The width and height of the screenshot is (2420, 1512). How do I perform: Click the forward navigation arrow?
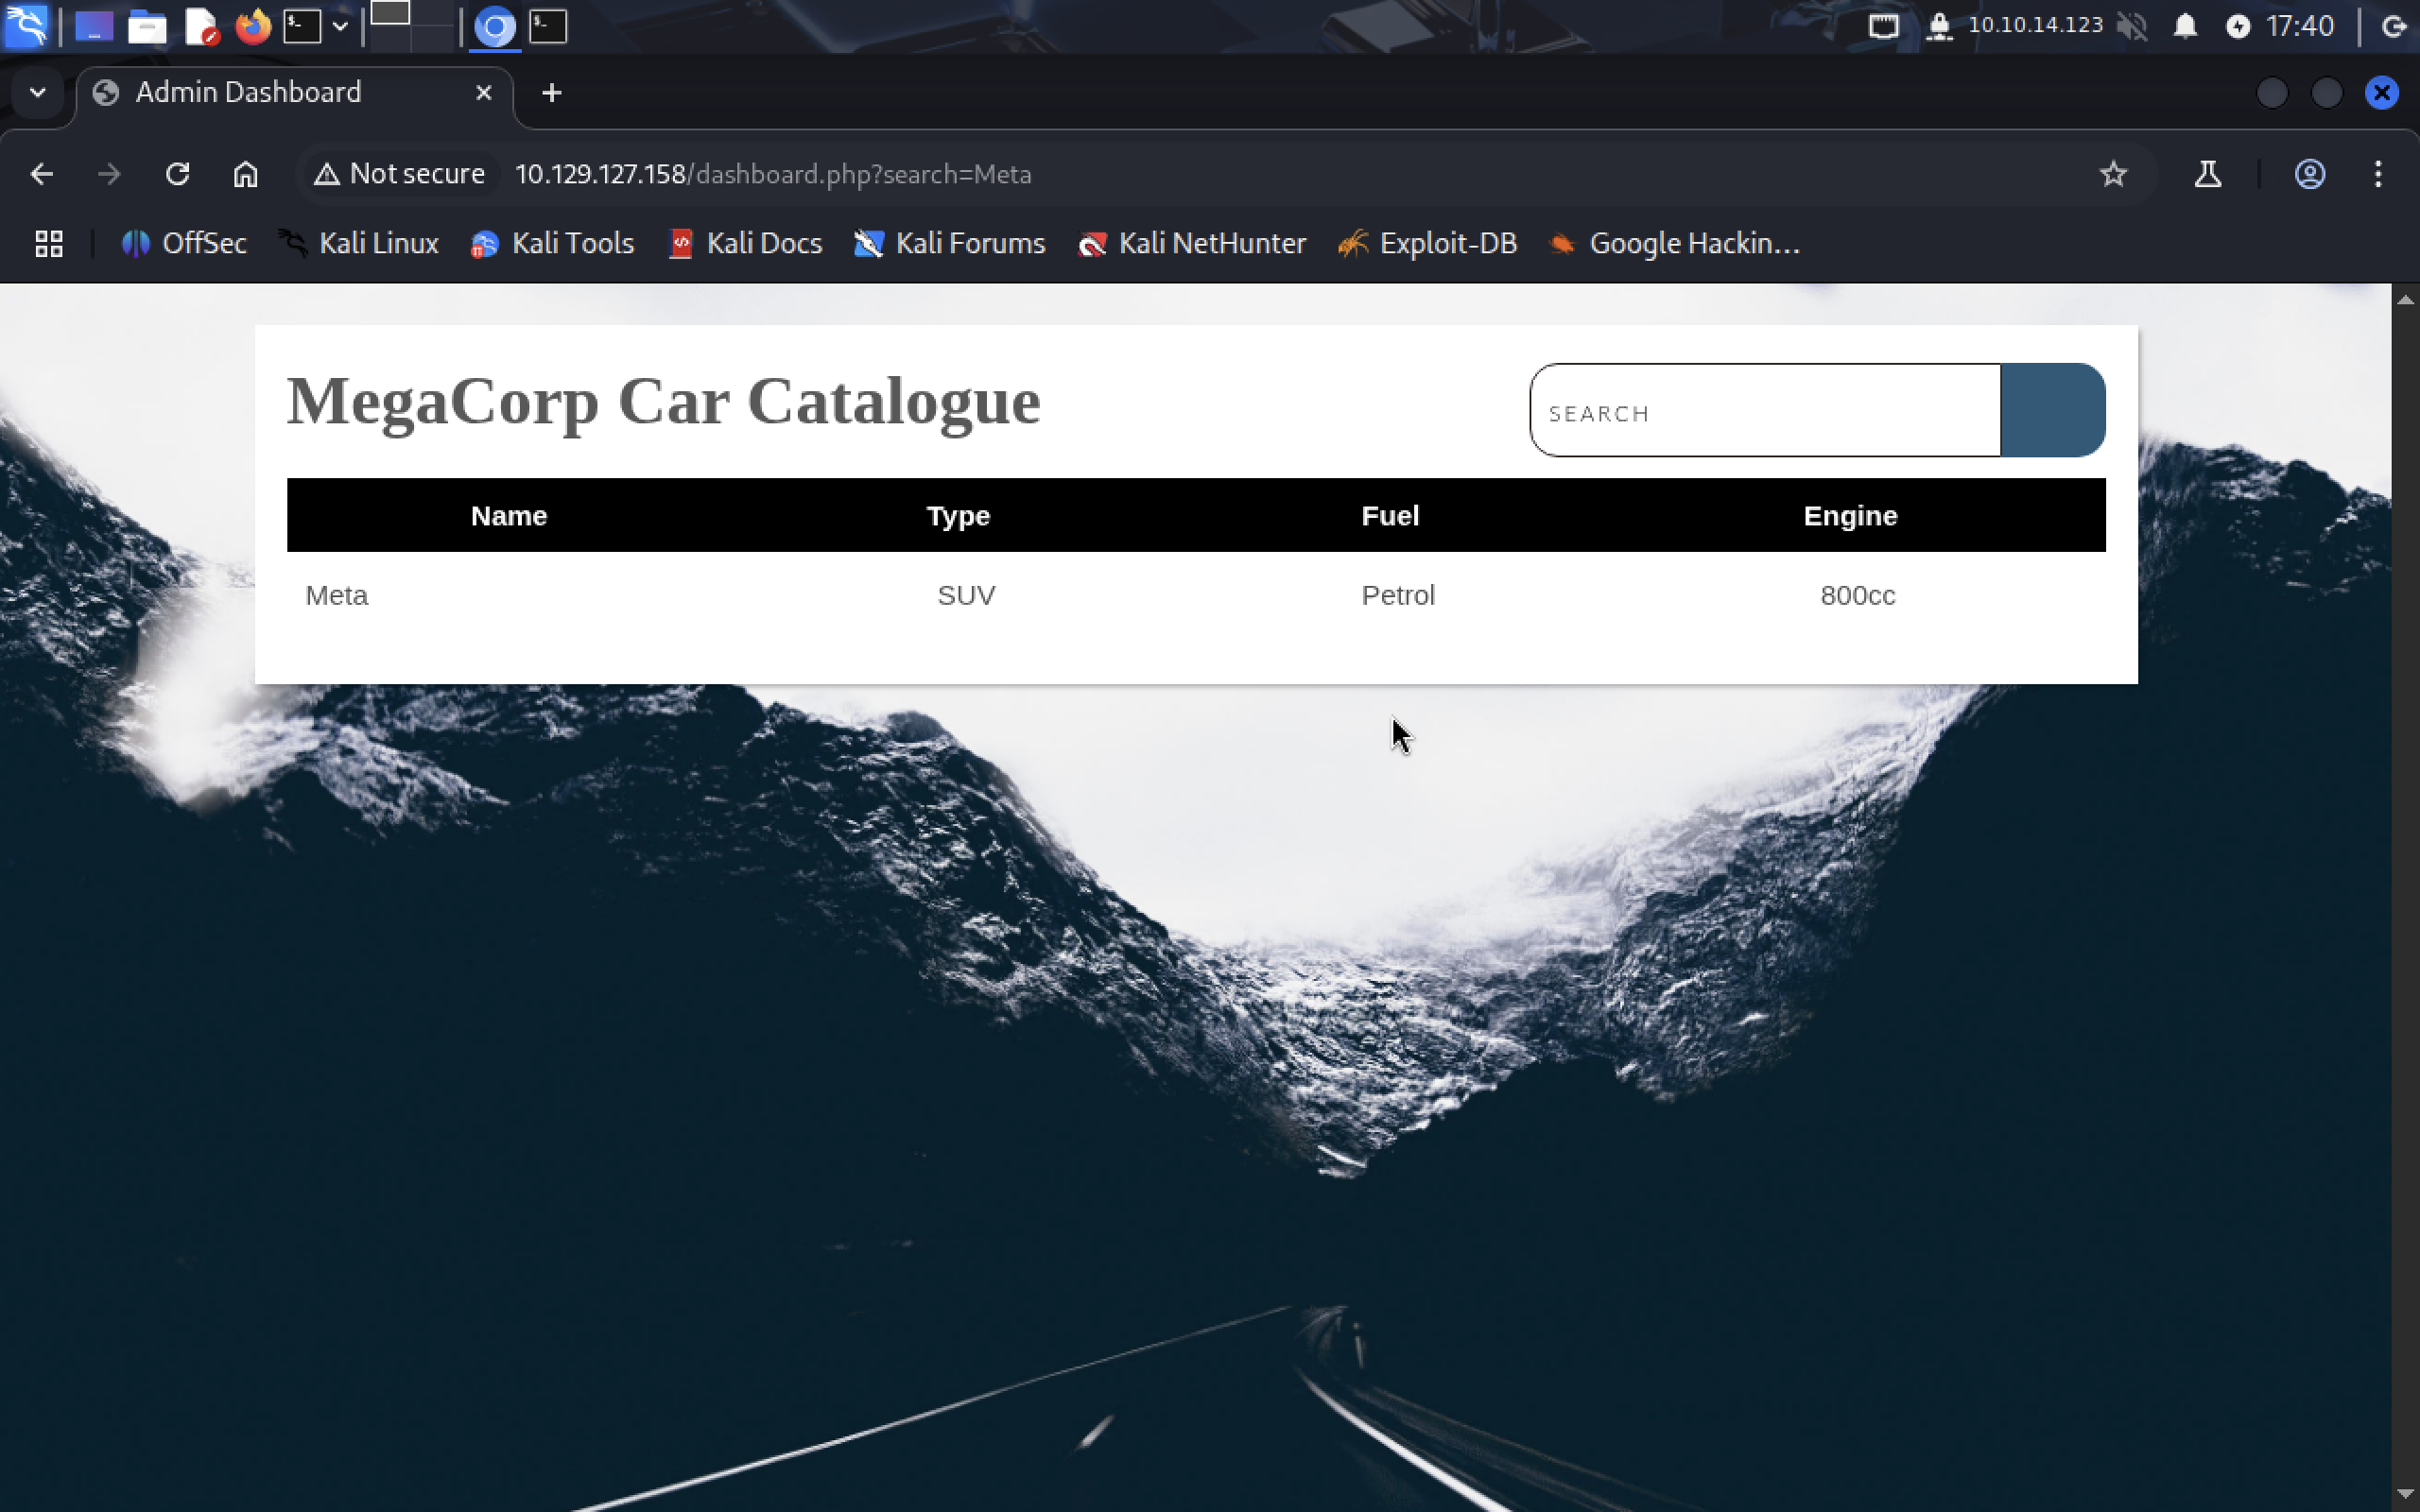(x=109, y=174)
